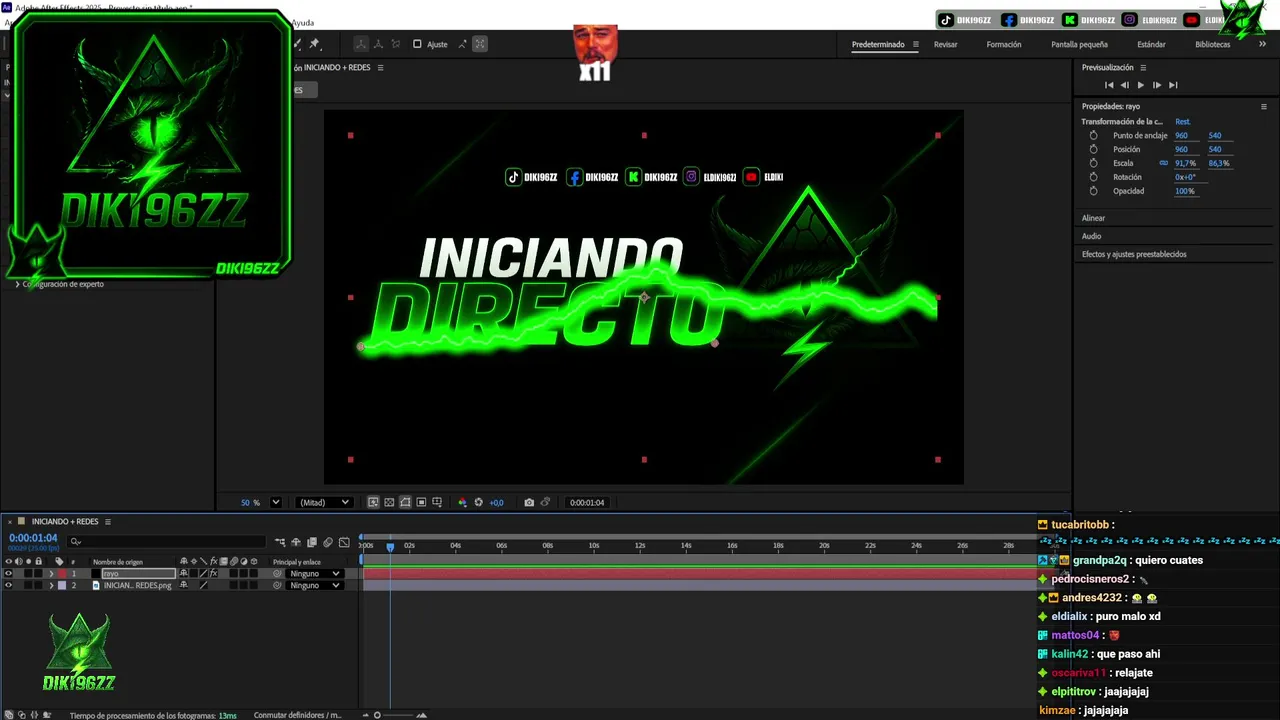Toggle frame blending for all layers
This screenshot has height=720, width=1280.
click(312, 542)
